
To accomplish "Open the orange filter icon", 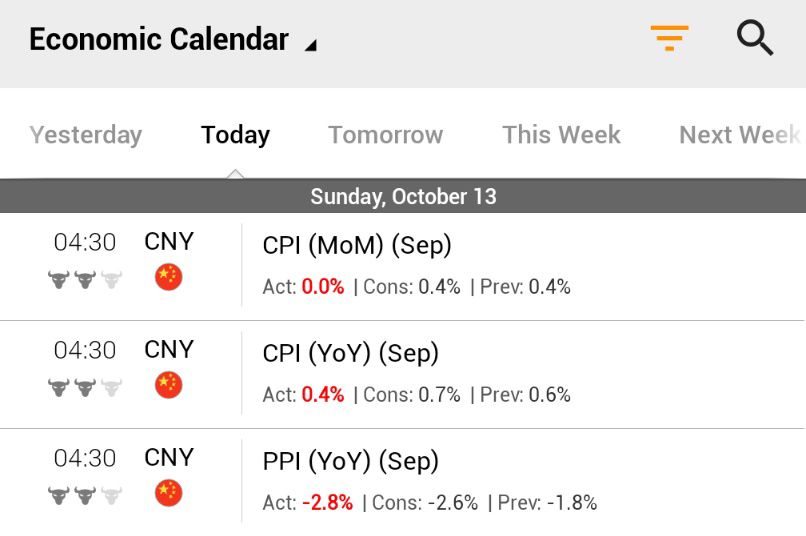I will click(669, 39).
